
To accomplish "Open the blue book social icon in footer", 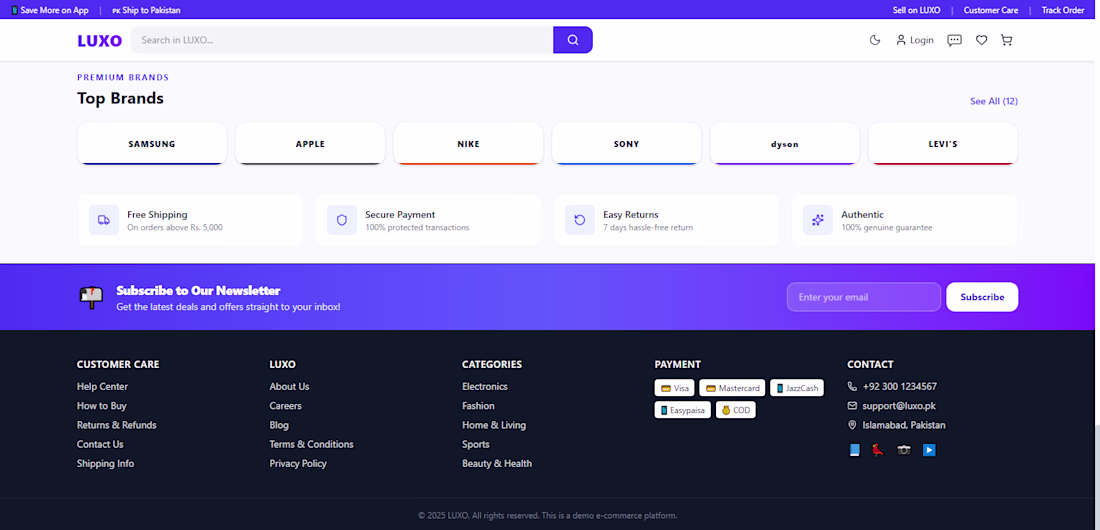I will pyautogui.click(x=854, y=450).
